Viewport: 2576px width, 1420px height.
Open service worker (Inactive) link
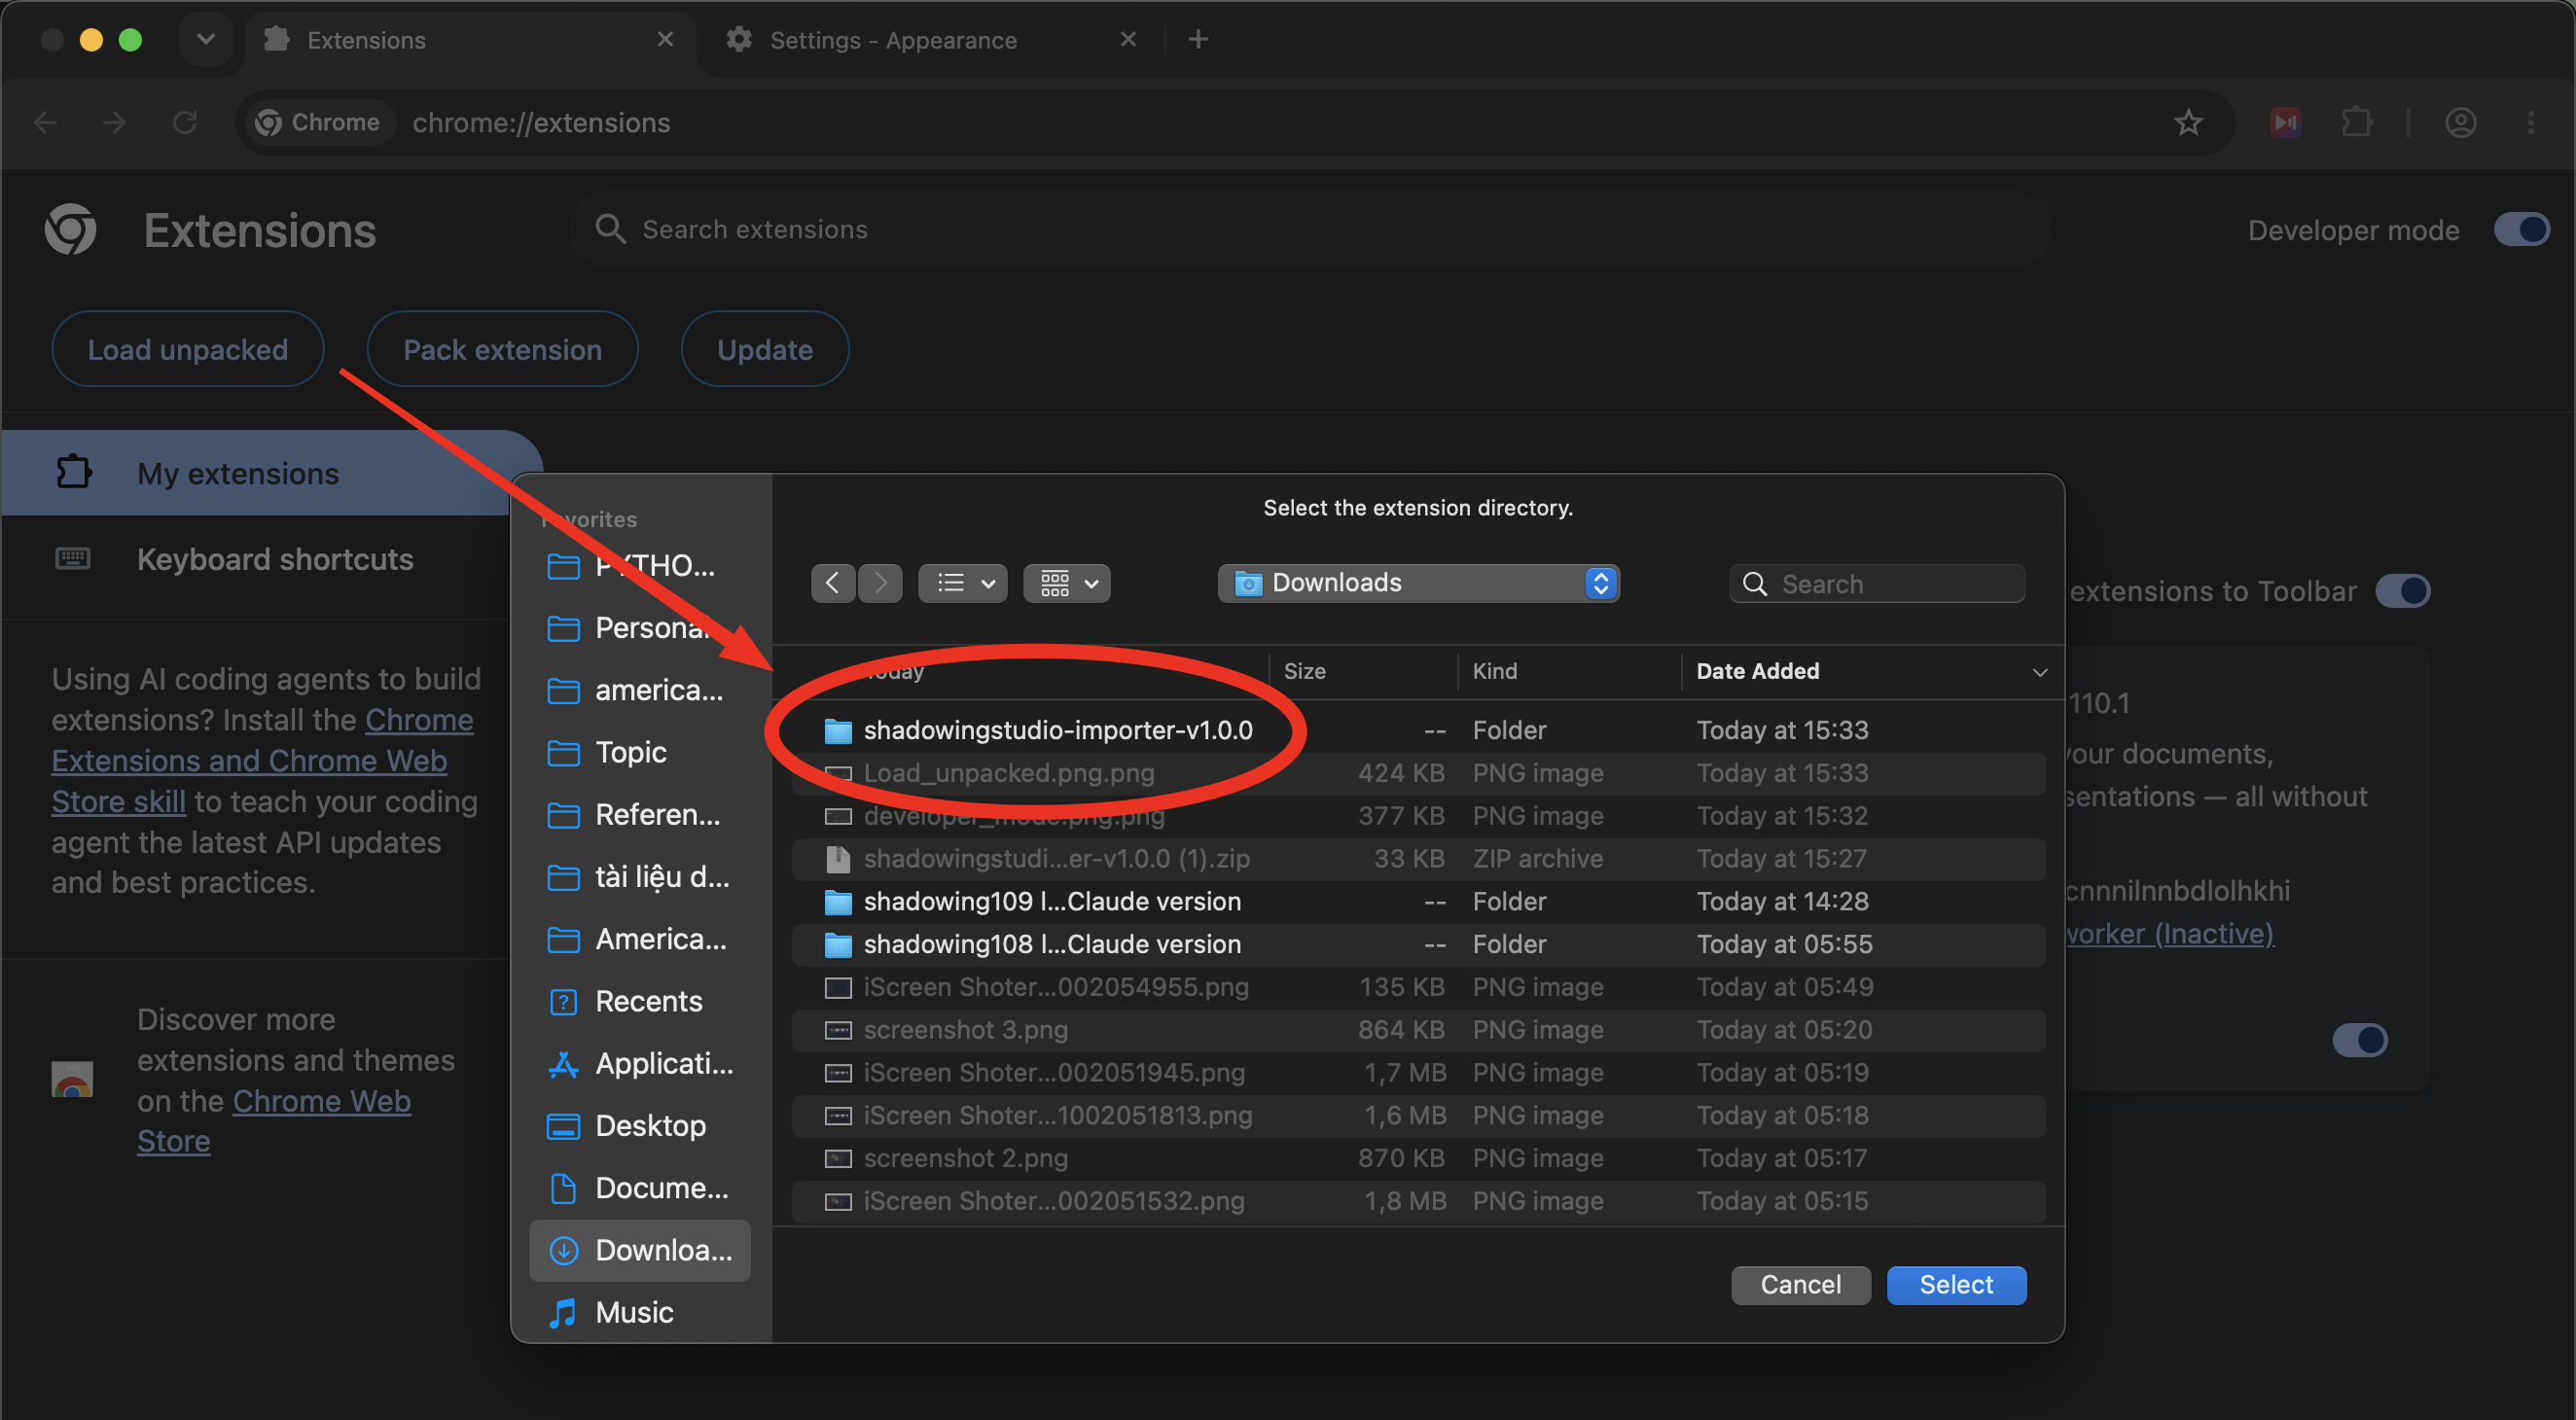tap(2168, 933)
